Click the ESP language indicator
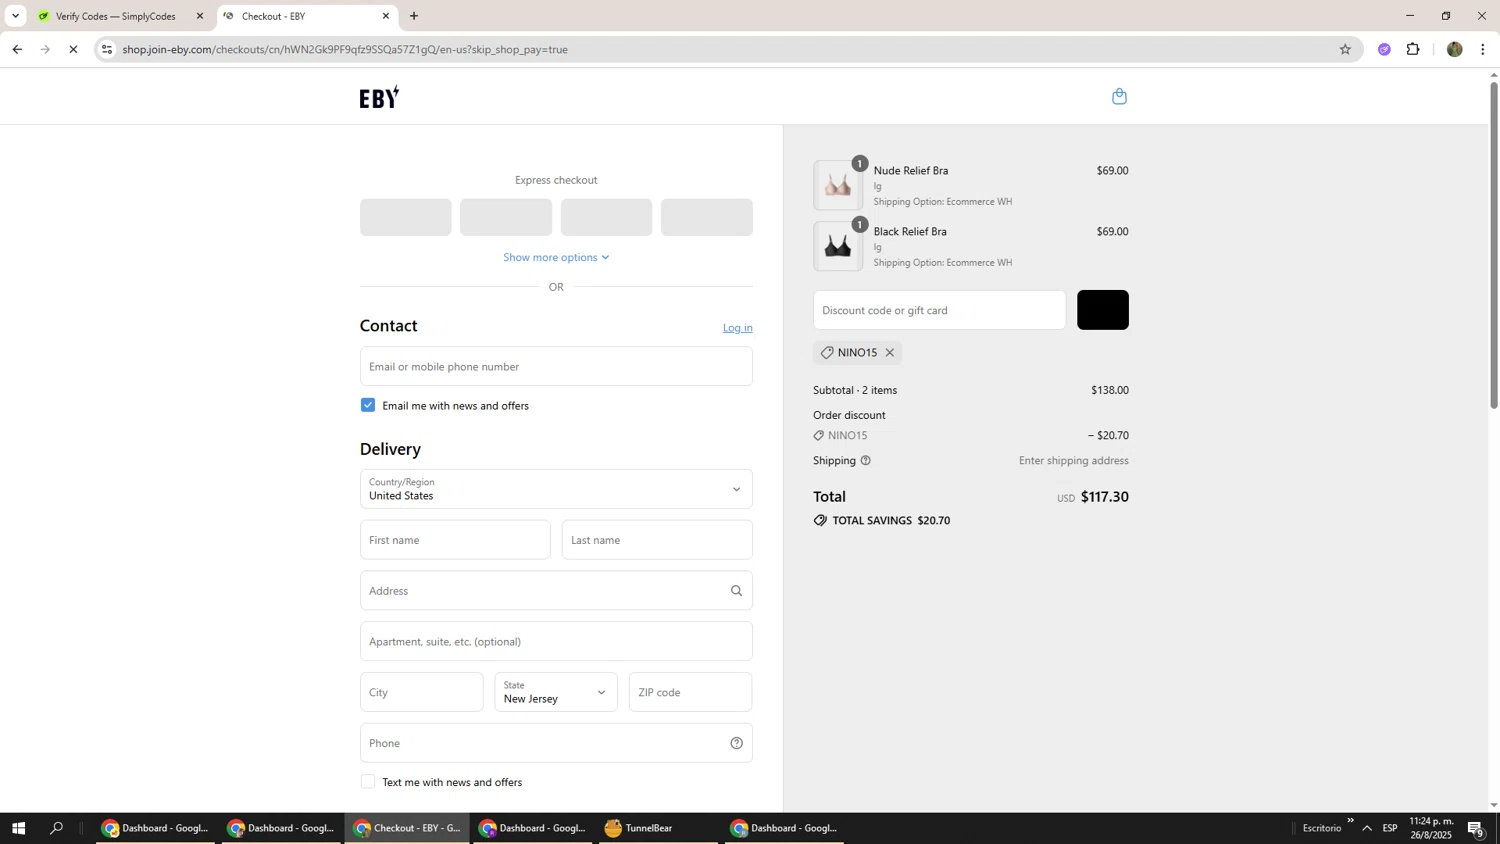This screenshot has width=1500, height=844. [x=1390, y=828]
